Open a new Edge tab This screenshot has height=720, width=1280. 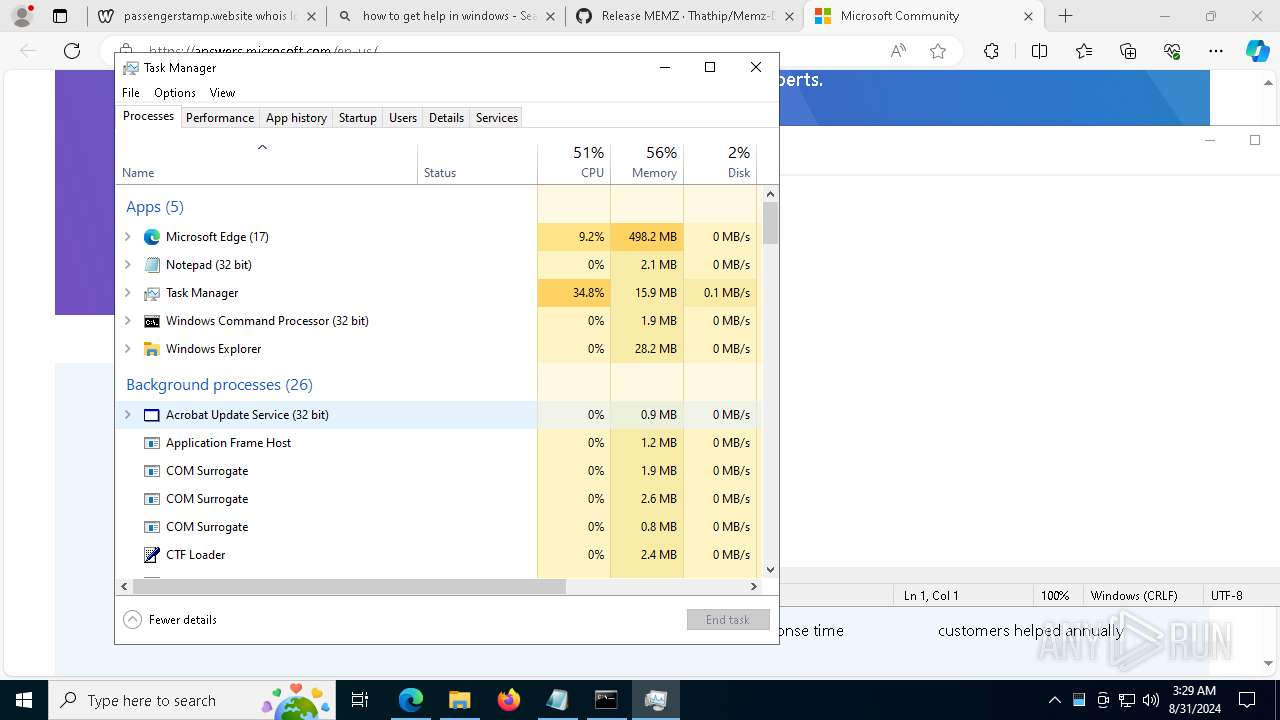1066,16
